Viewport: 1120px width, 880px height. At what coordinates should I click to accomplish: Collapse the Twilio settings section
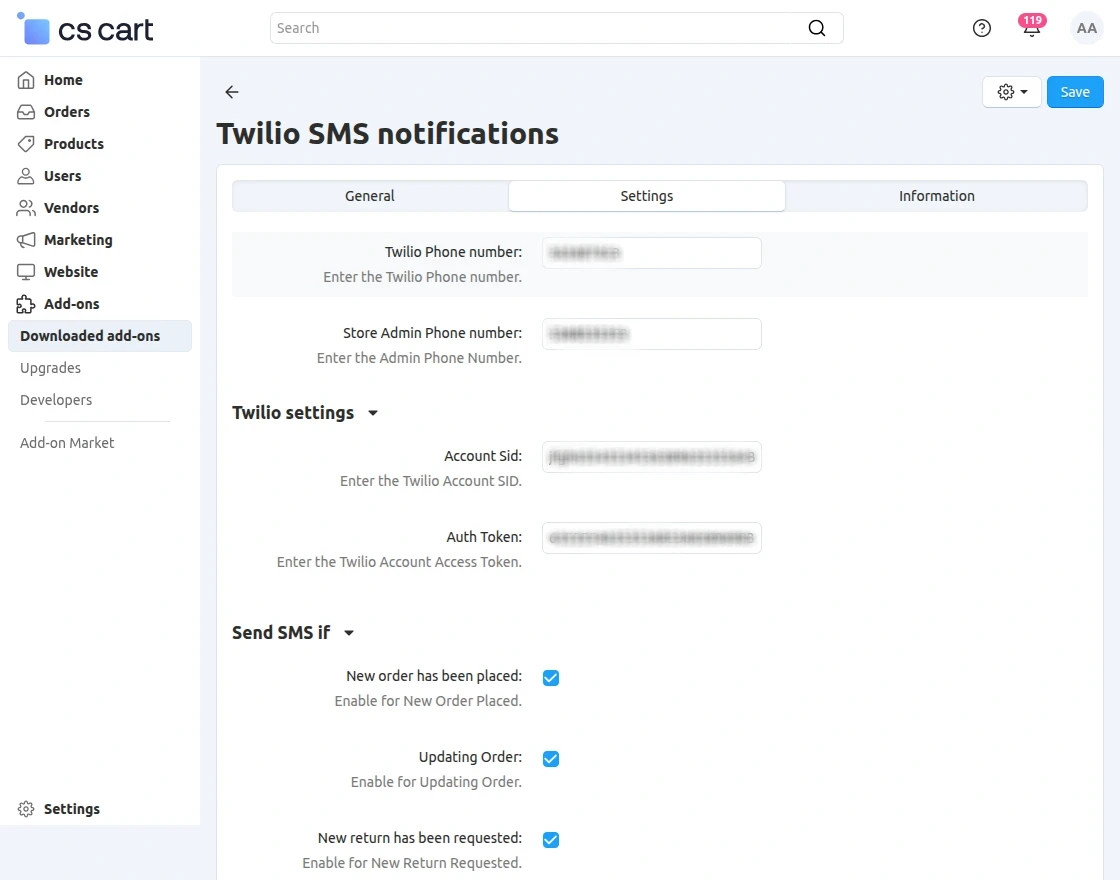[372, 413]
